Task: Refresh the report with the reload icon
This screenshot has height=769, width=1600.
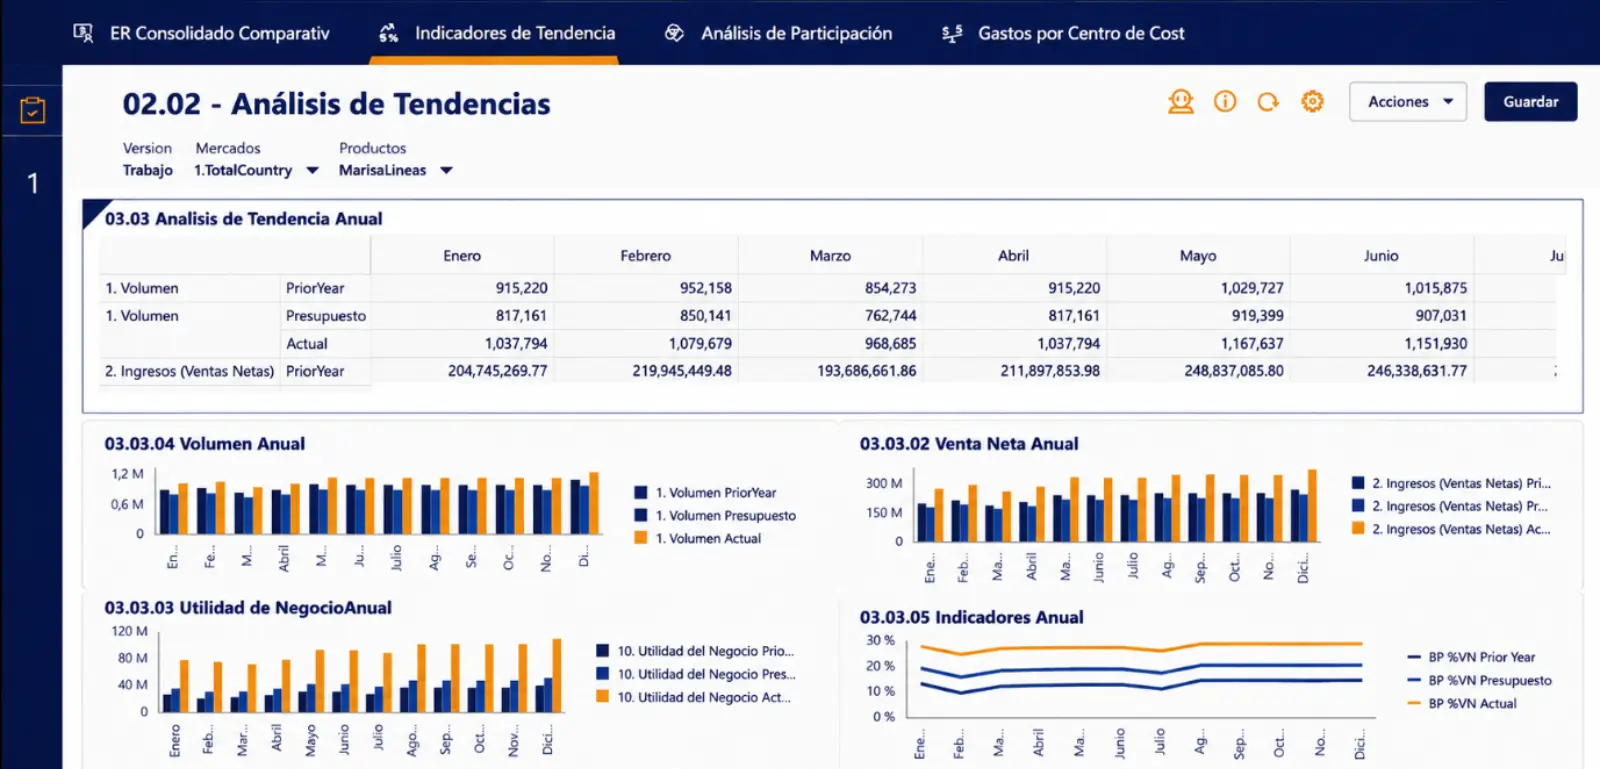Action: click(x=1268, y=102)
